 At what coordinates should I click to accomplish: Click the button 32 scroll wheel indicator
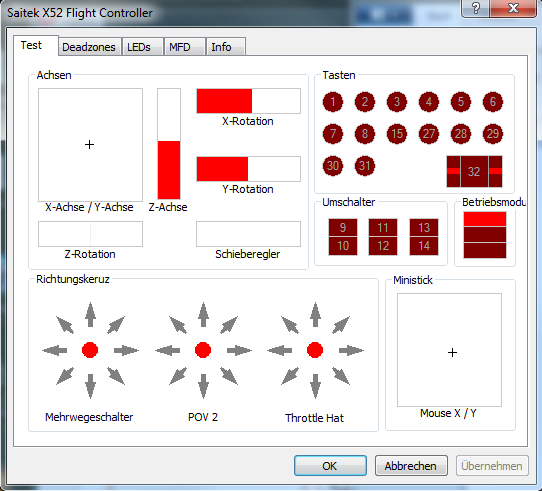click(x=474, y=172)
